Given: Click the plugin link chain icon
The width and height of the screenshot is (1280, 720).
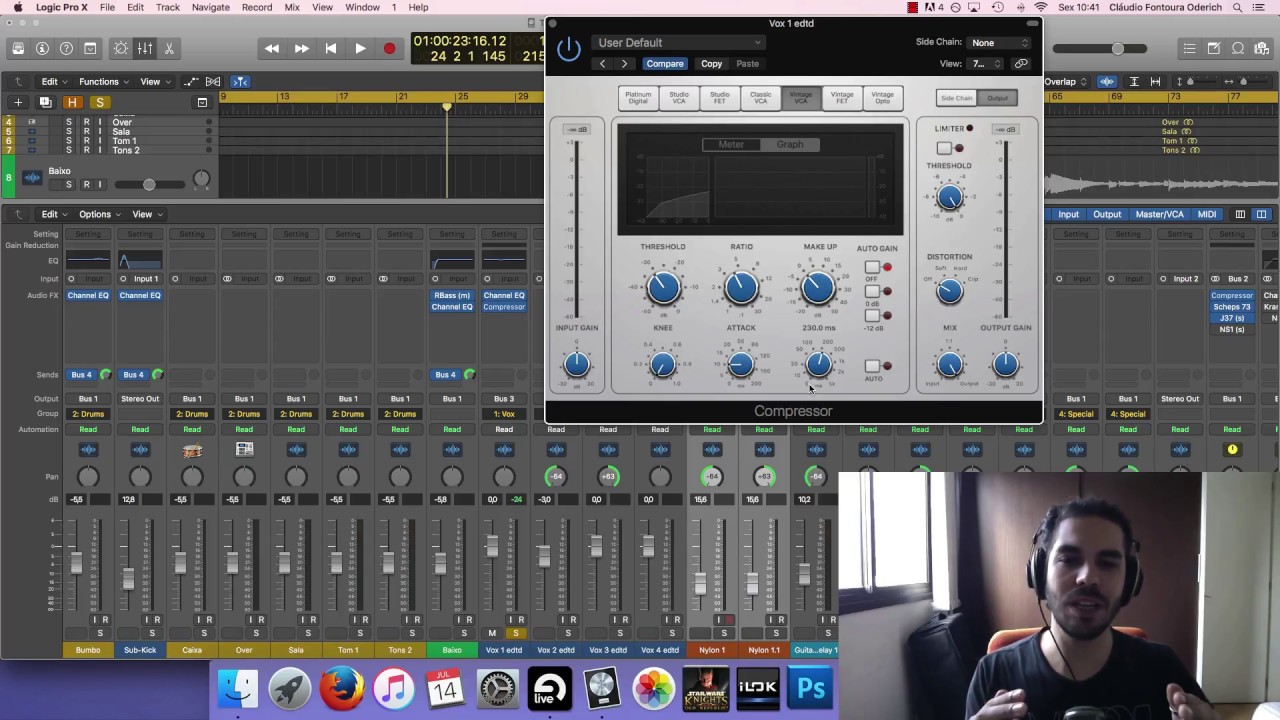Looking at the screenshot, I should point(1021,64).
